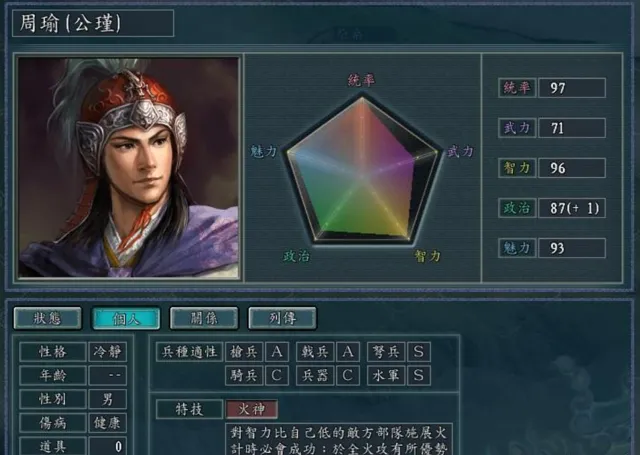Open the 關係 relations tab
Screen dimensions: 640x455
204,318
